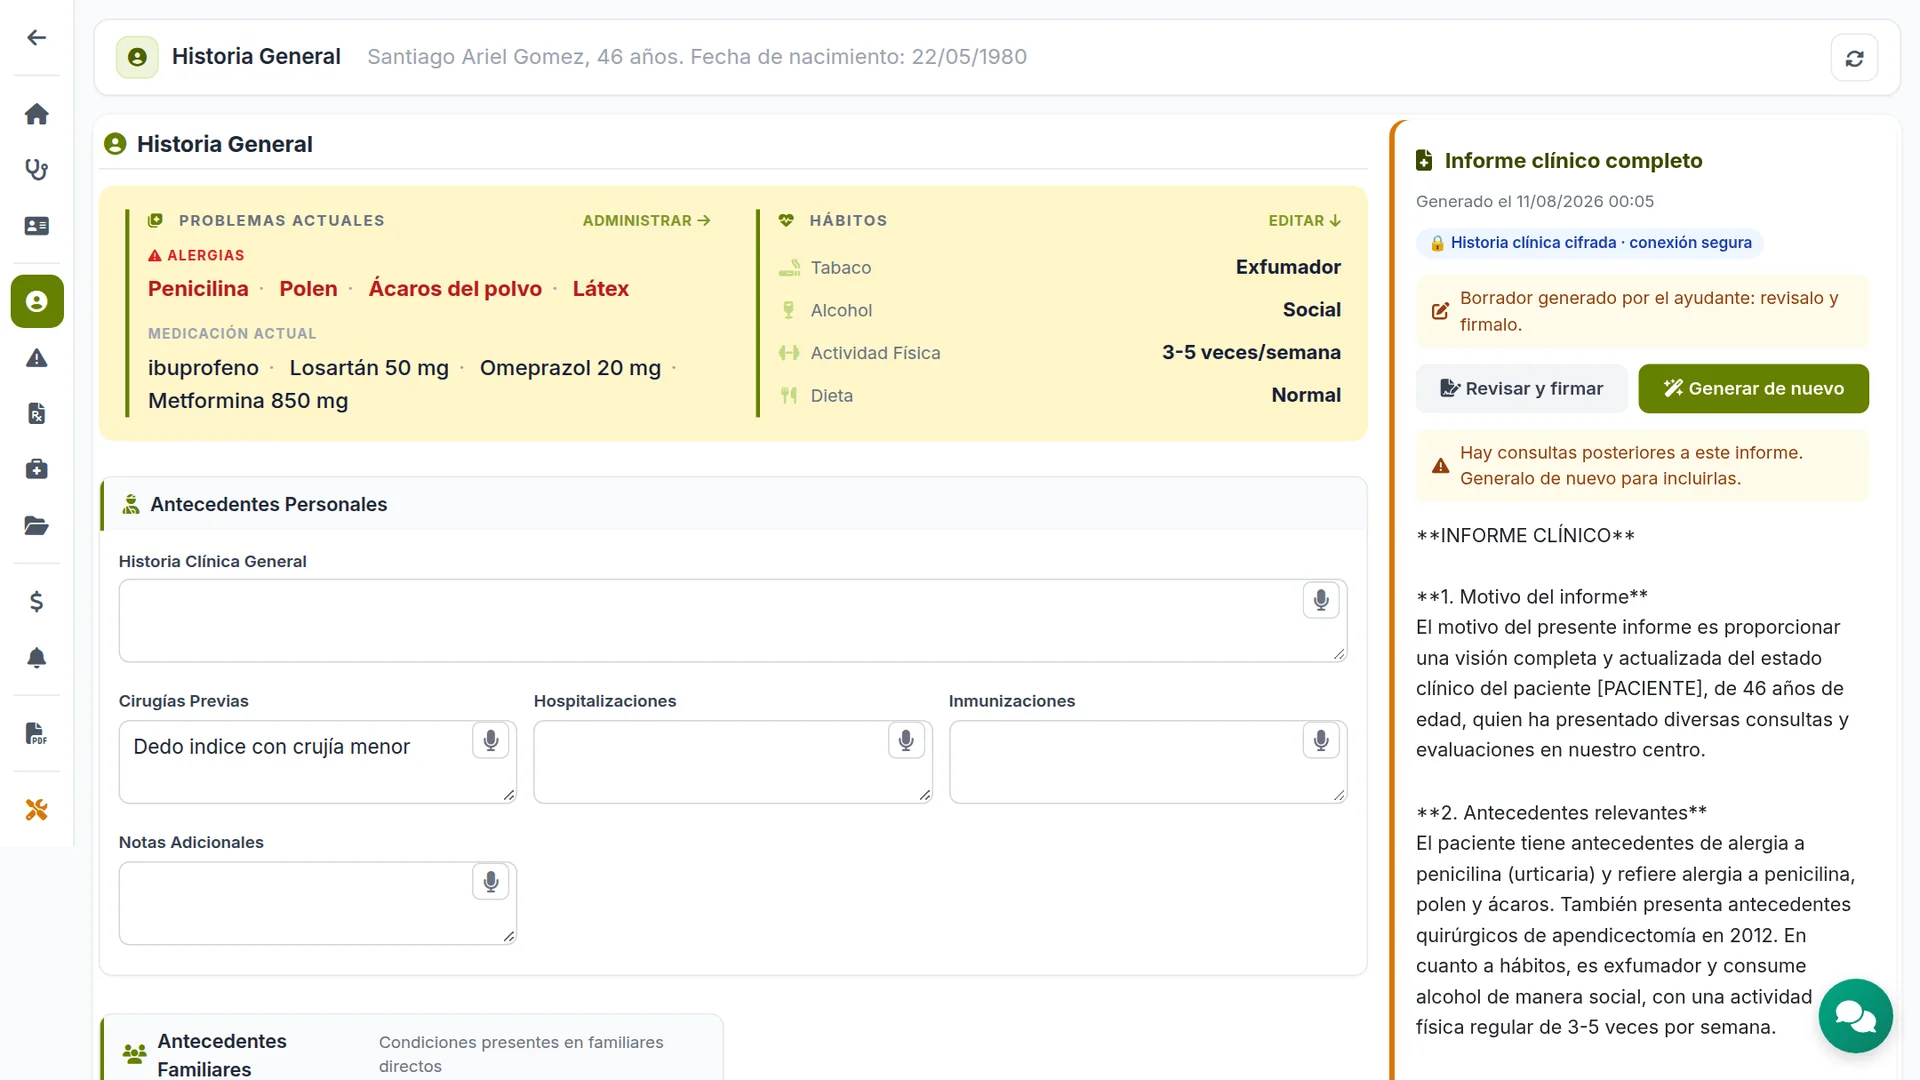Start dictation in Historia Clínica General
This screenshot has width=1920, height=1080.
tap(1321, 600)
